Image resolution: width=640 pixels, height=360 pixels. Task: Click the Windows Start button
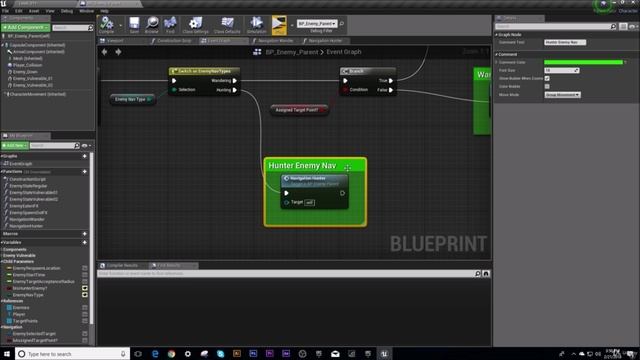coord(7,354)
